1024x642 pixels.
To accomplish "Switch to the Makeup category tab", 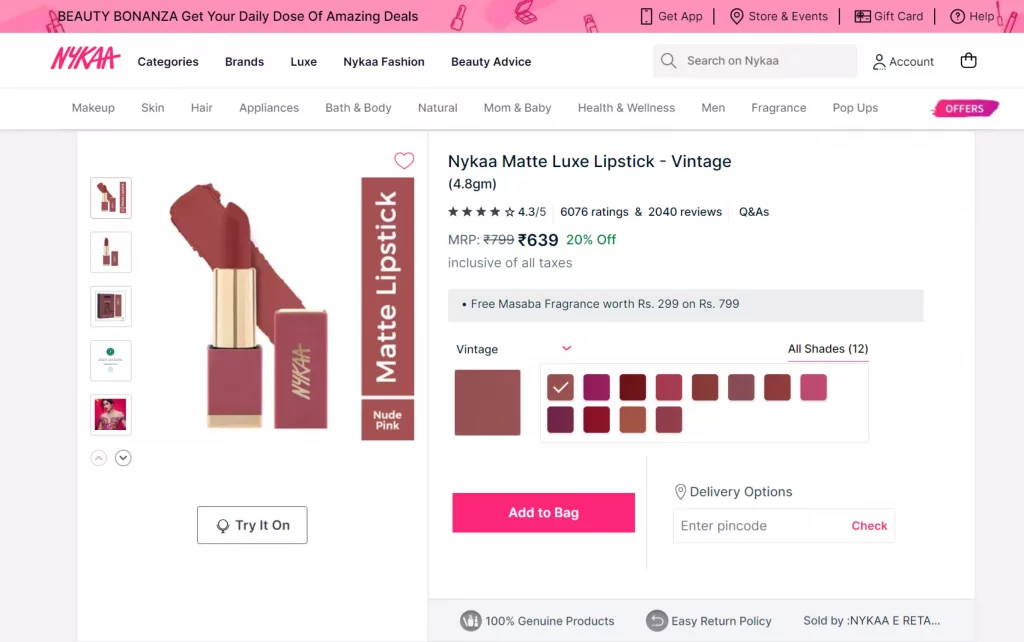I will coord(93,107).
